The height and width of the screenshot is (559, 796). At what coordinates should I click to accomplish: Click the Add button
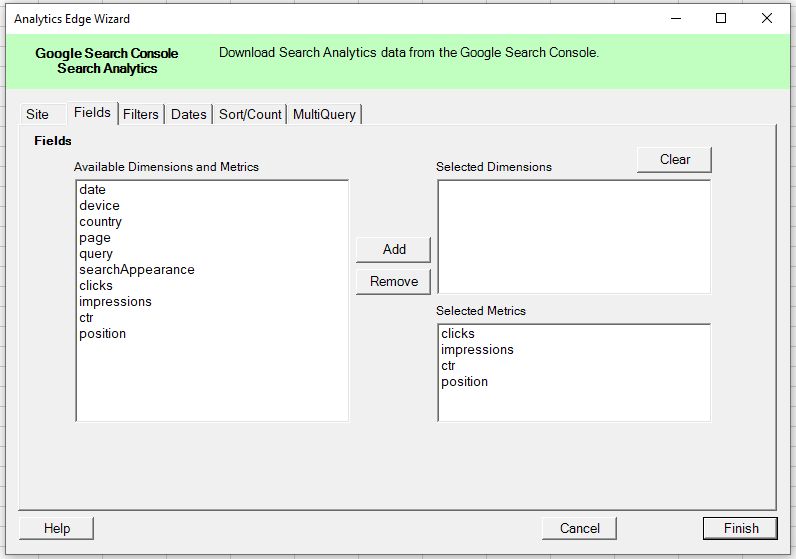[x=394, y=249]
